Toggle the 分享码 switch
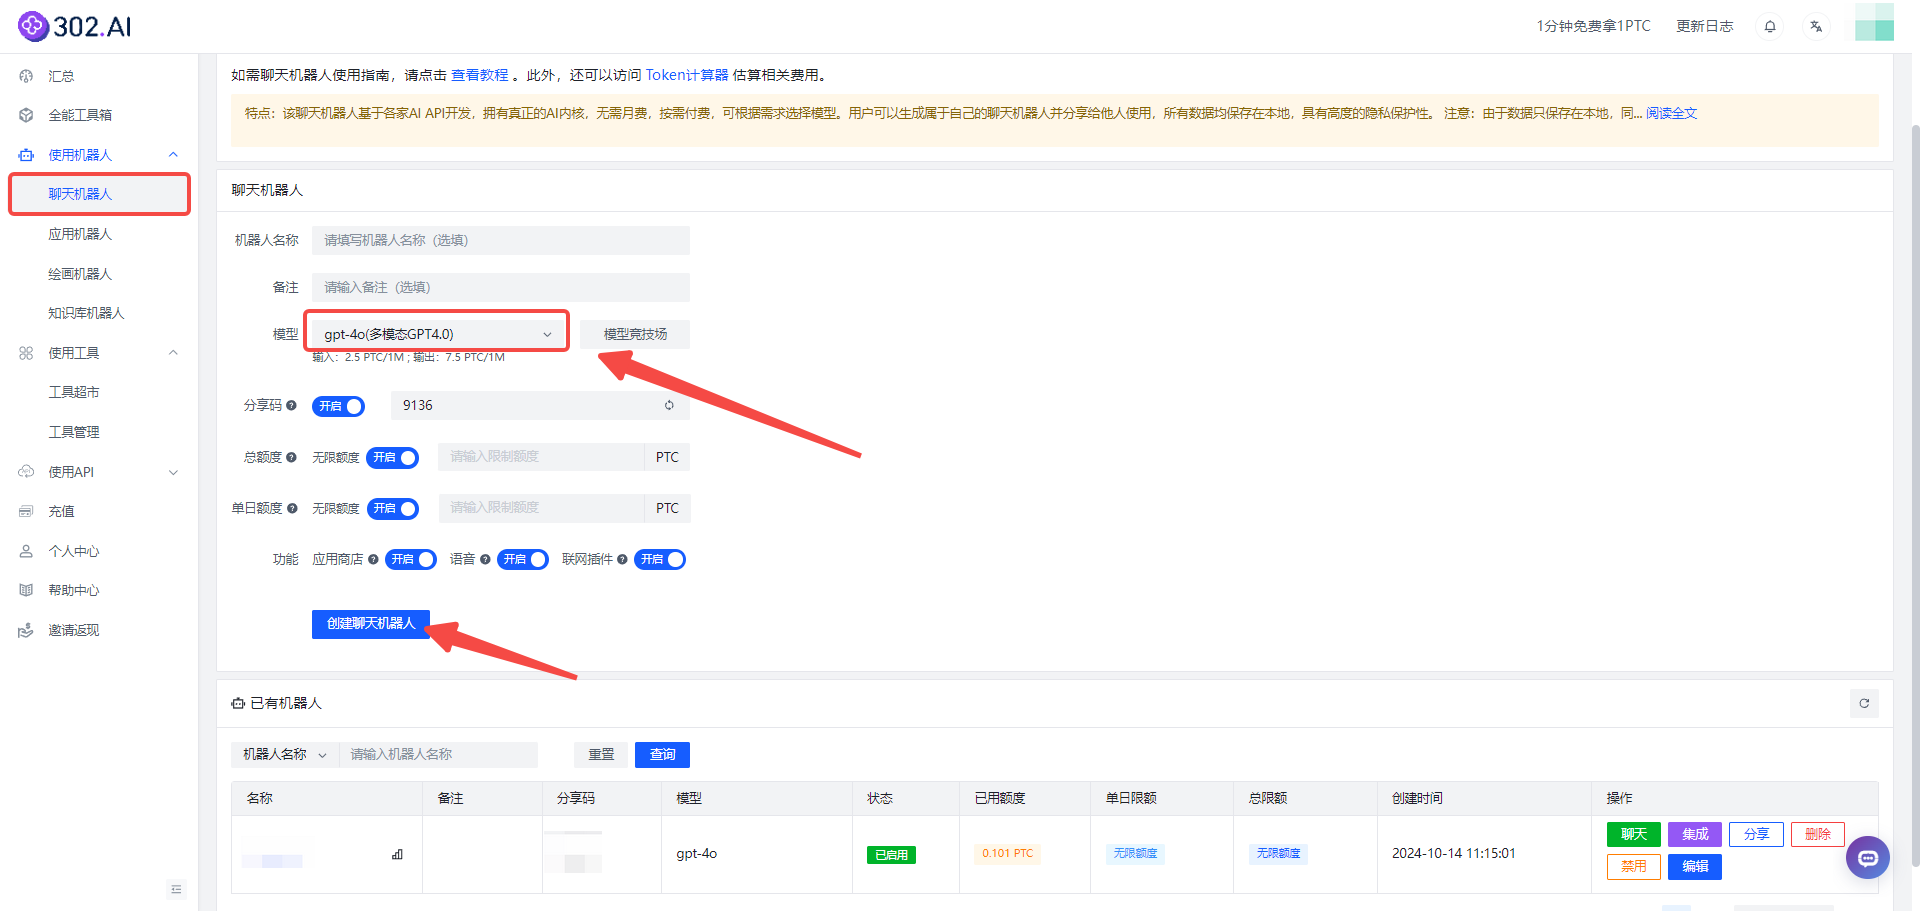Viewport: 1920px width, 911px height. (x=338, y=406)
